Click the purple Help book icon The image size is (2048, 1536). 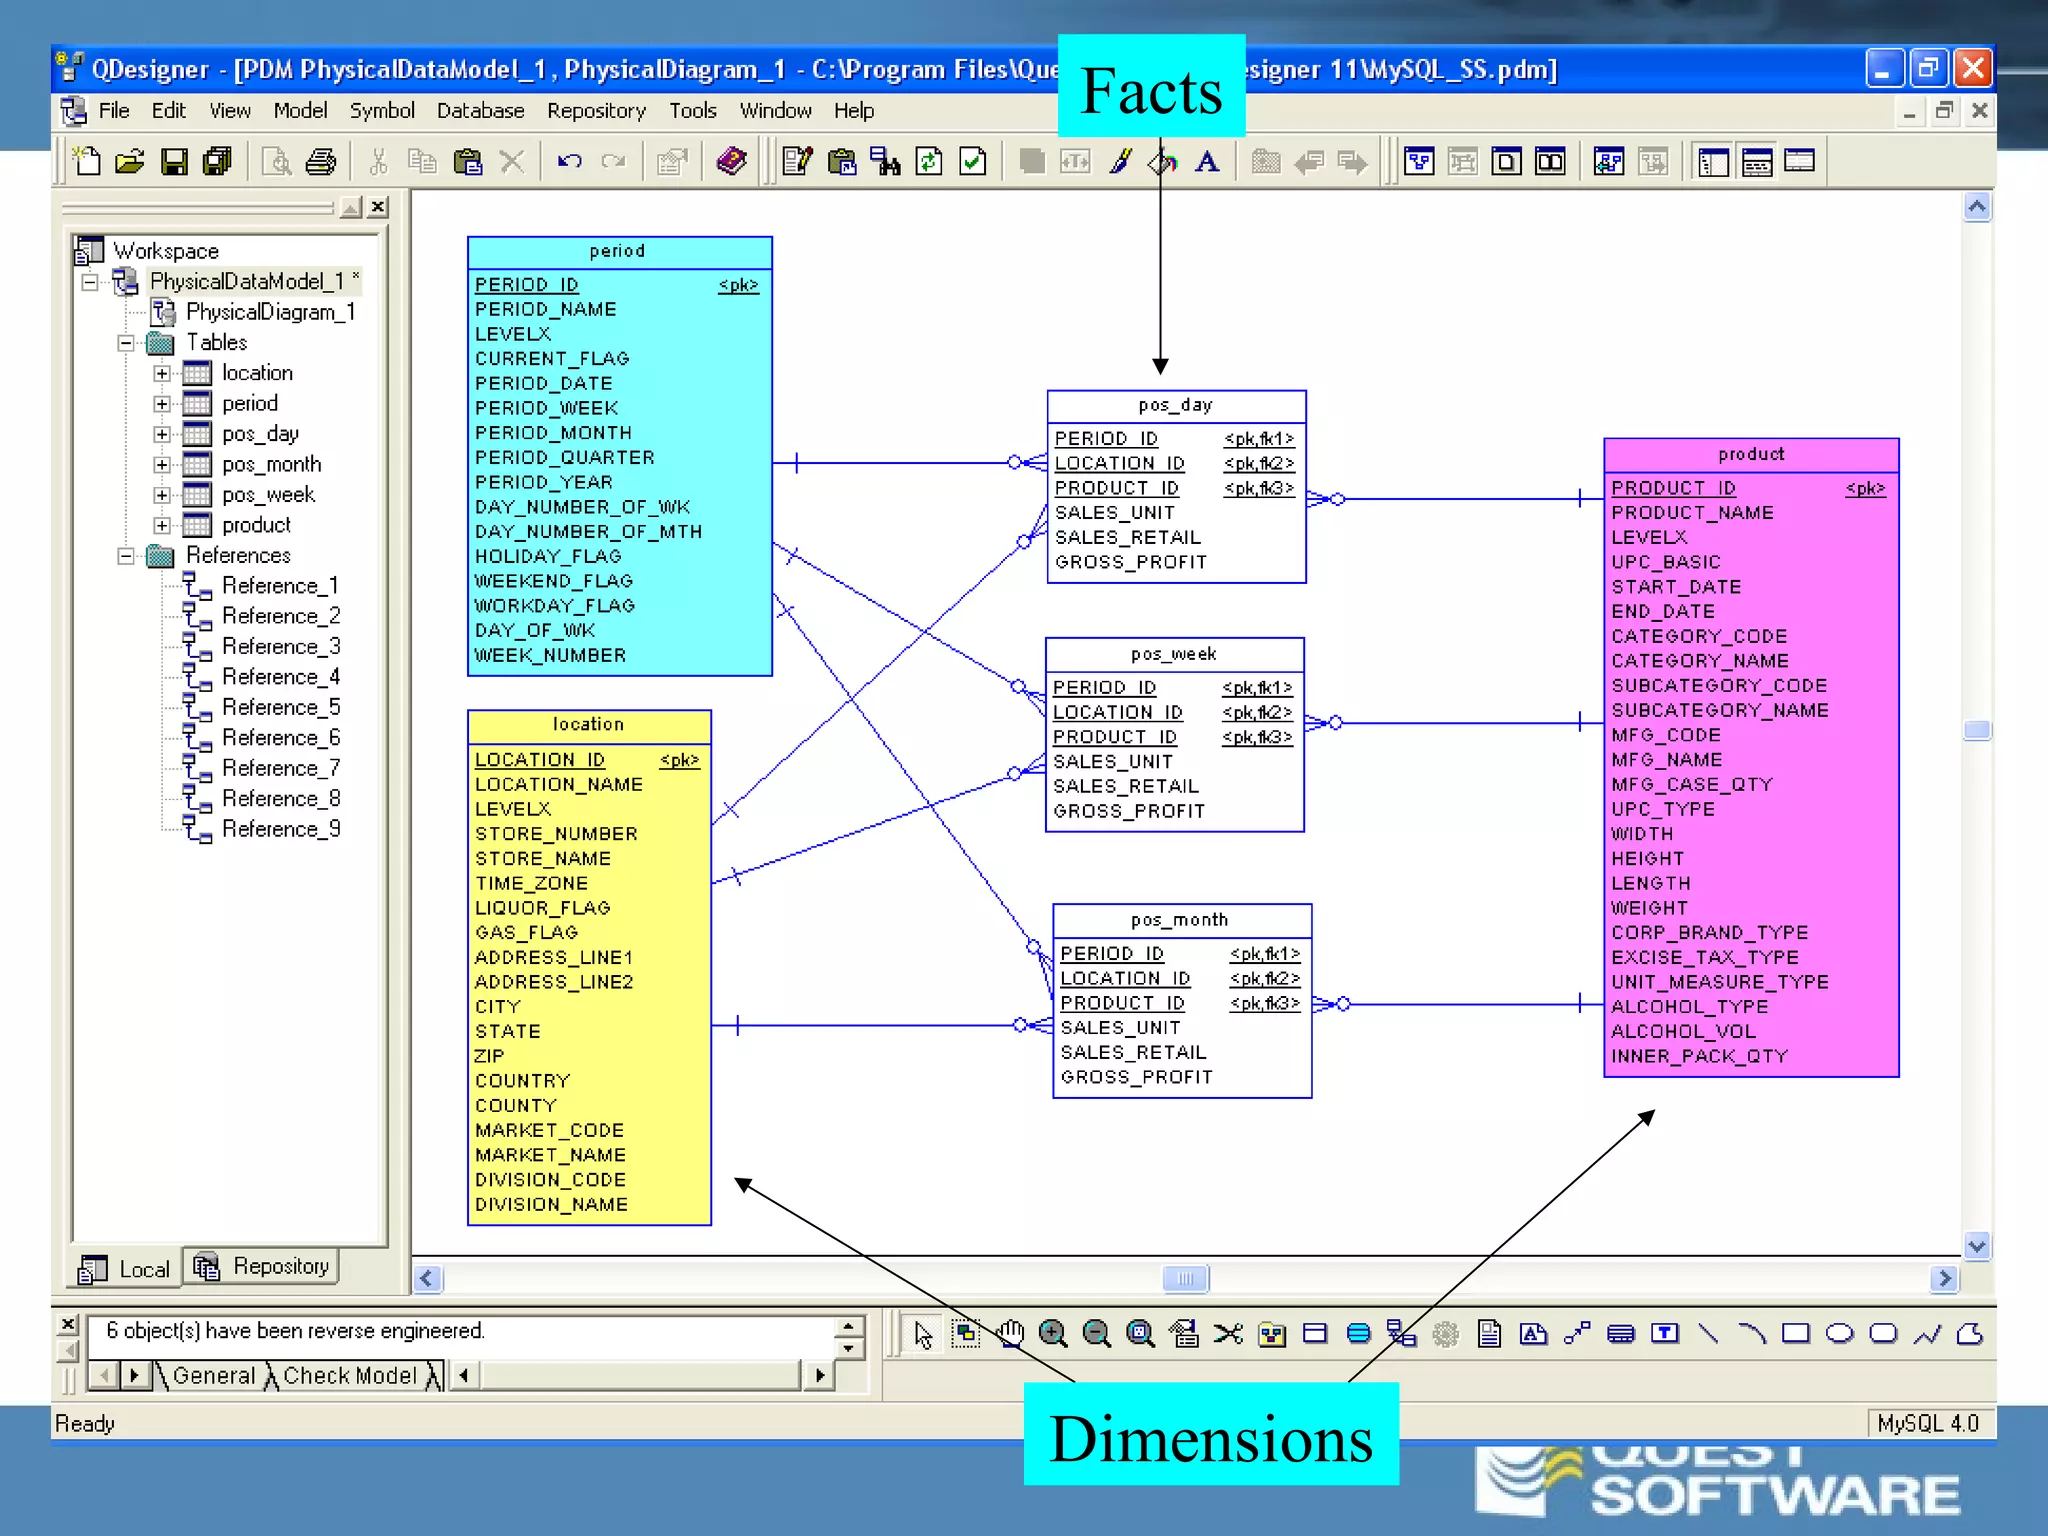pos(731,162)
